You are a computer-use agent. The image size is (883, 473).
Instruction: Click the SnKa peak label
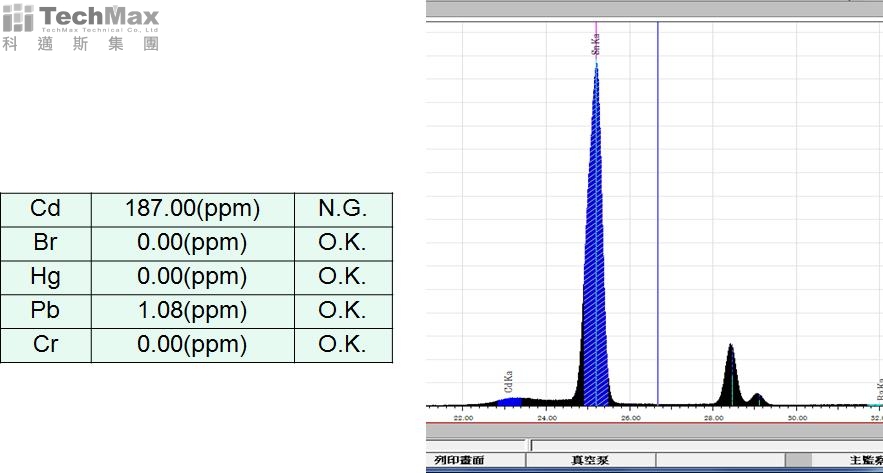pos(596,44)
